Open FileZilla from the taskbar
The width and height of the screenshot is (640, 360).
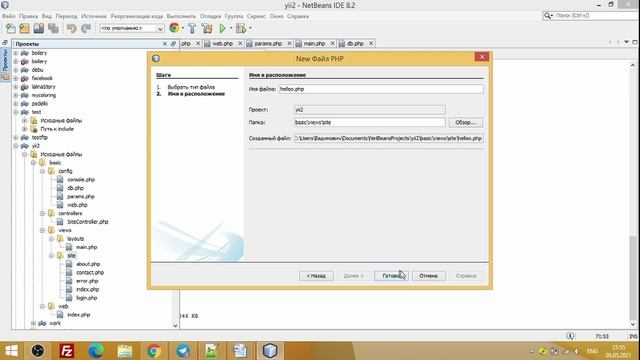[67, 351]
